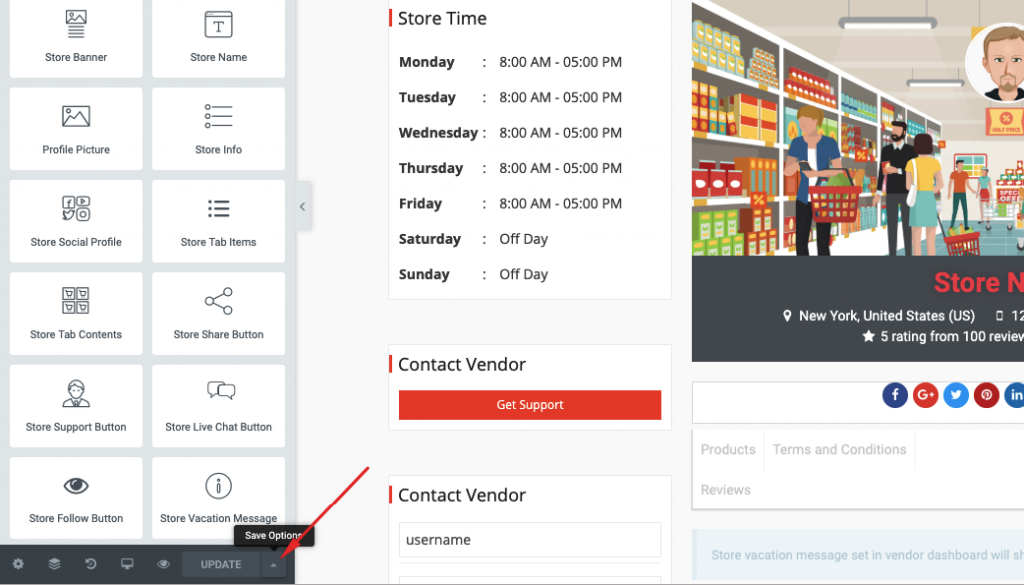Switch responsive mode with the monitor icon
This screenshot has height=585, width=1024.
(127, 564)
